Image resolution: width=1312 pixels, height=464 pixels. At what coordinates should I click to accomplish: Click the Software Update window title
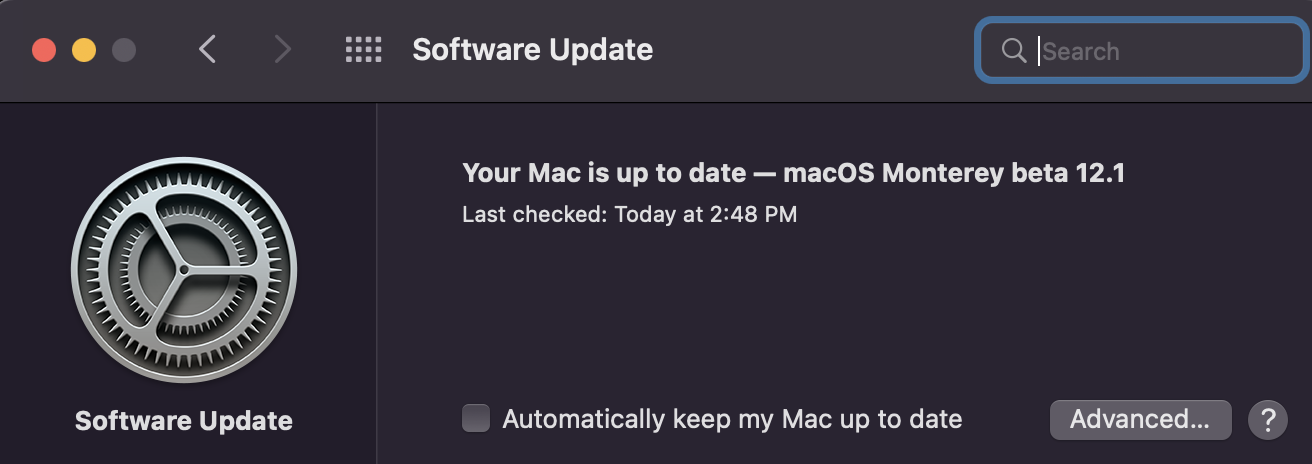tap(532, 49)
